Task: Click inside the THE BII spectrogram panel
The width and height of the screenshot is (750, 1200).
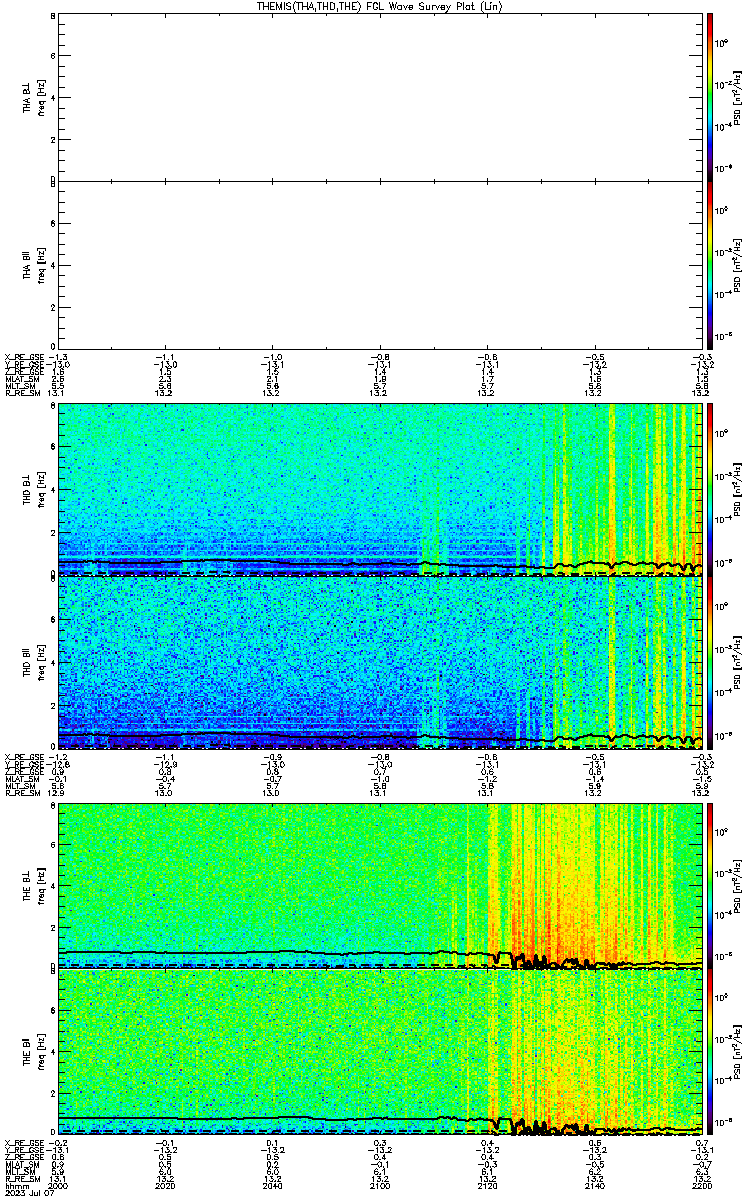Action: pos(381,1051)
